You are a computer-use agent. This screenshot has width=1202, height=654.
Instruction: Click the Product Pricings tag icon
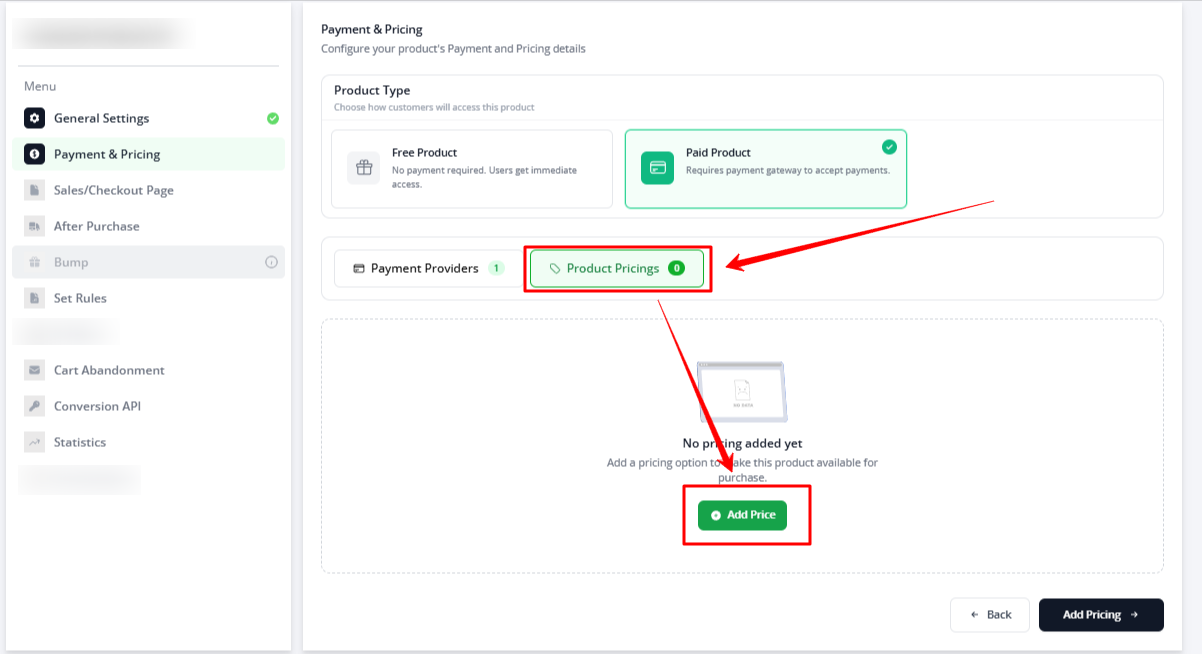click(555, 269)
